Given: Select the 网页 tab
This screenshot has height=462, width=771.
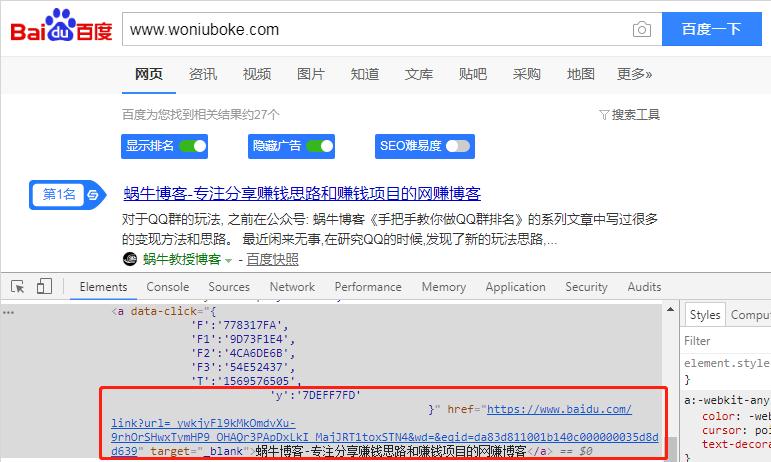Looking at the screenshot, I should coord(148,74).
